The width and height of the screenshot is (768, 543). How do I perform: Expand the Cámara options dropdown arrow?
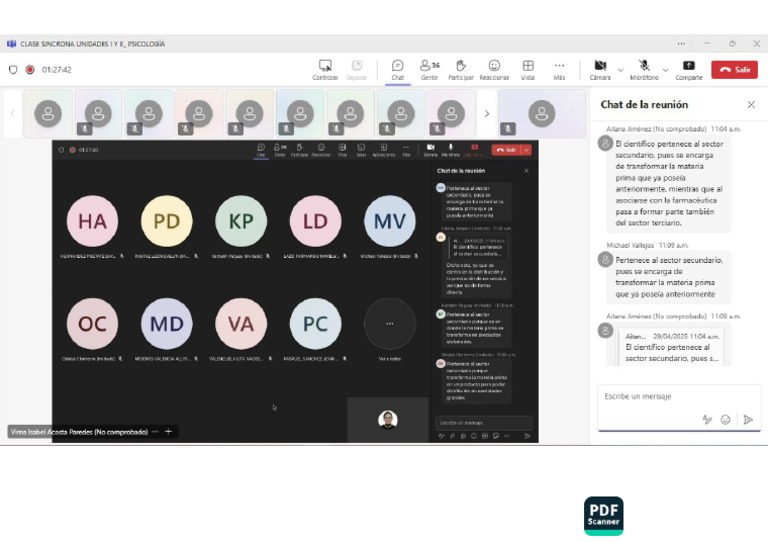tap(621, 70)
